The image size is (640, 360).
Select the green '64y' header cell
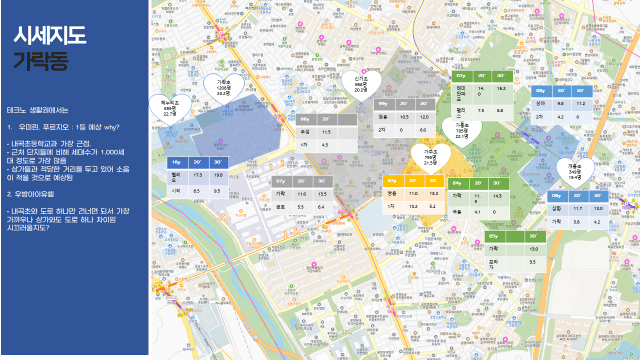point(458,184)
